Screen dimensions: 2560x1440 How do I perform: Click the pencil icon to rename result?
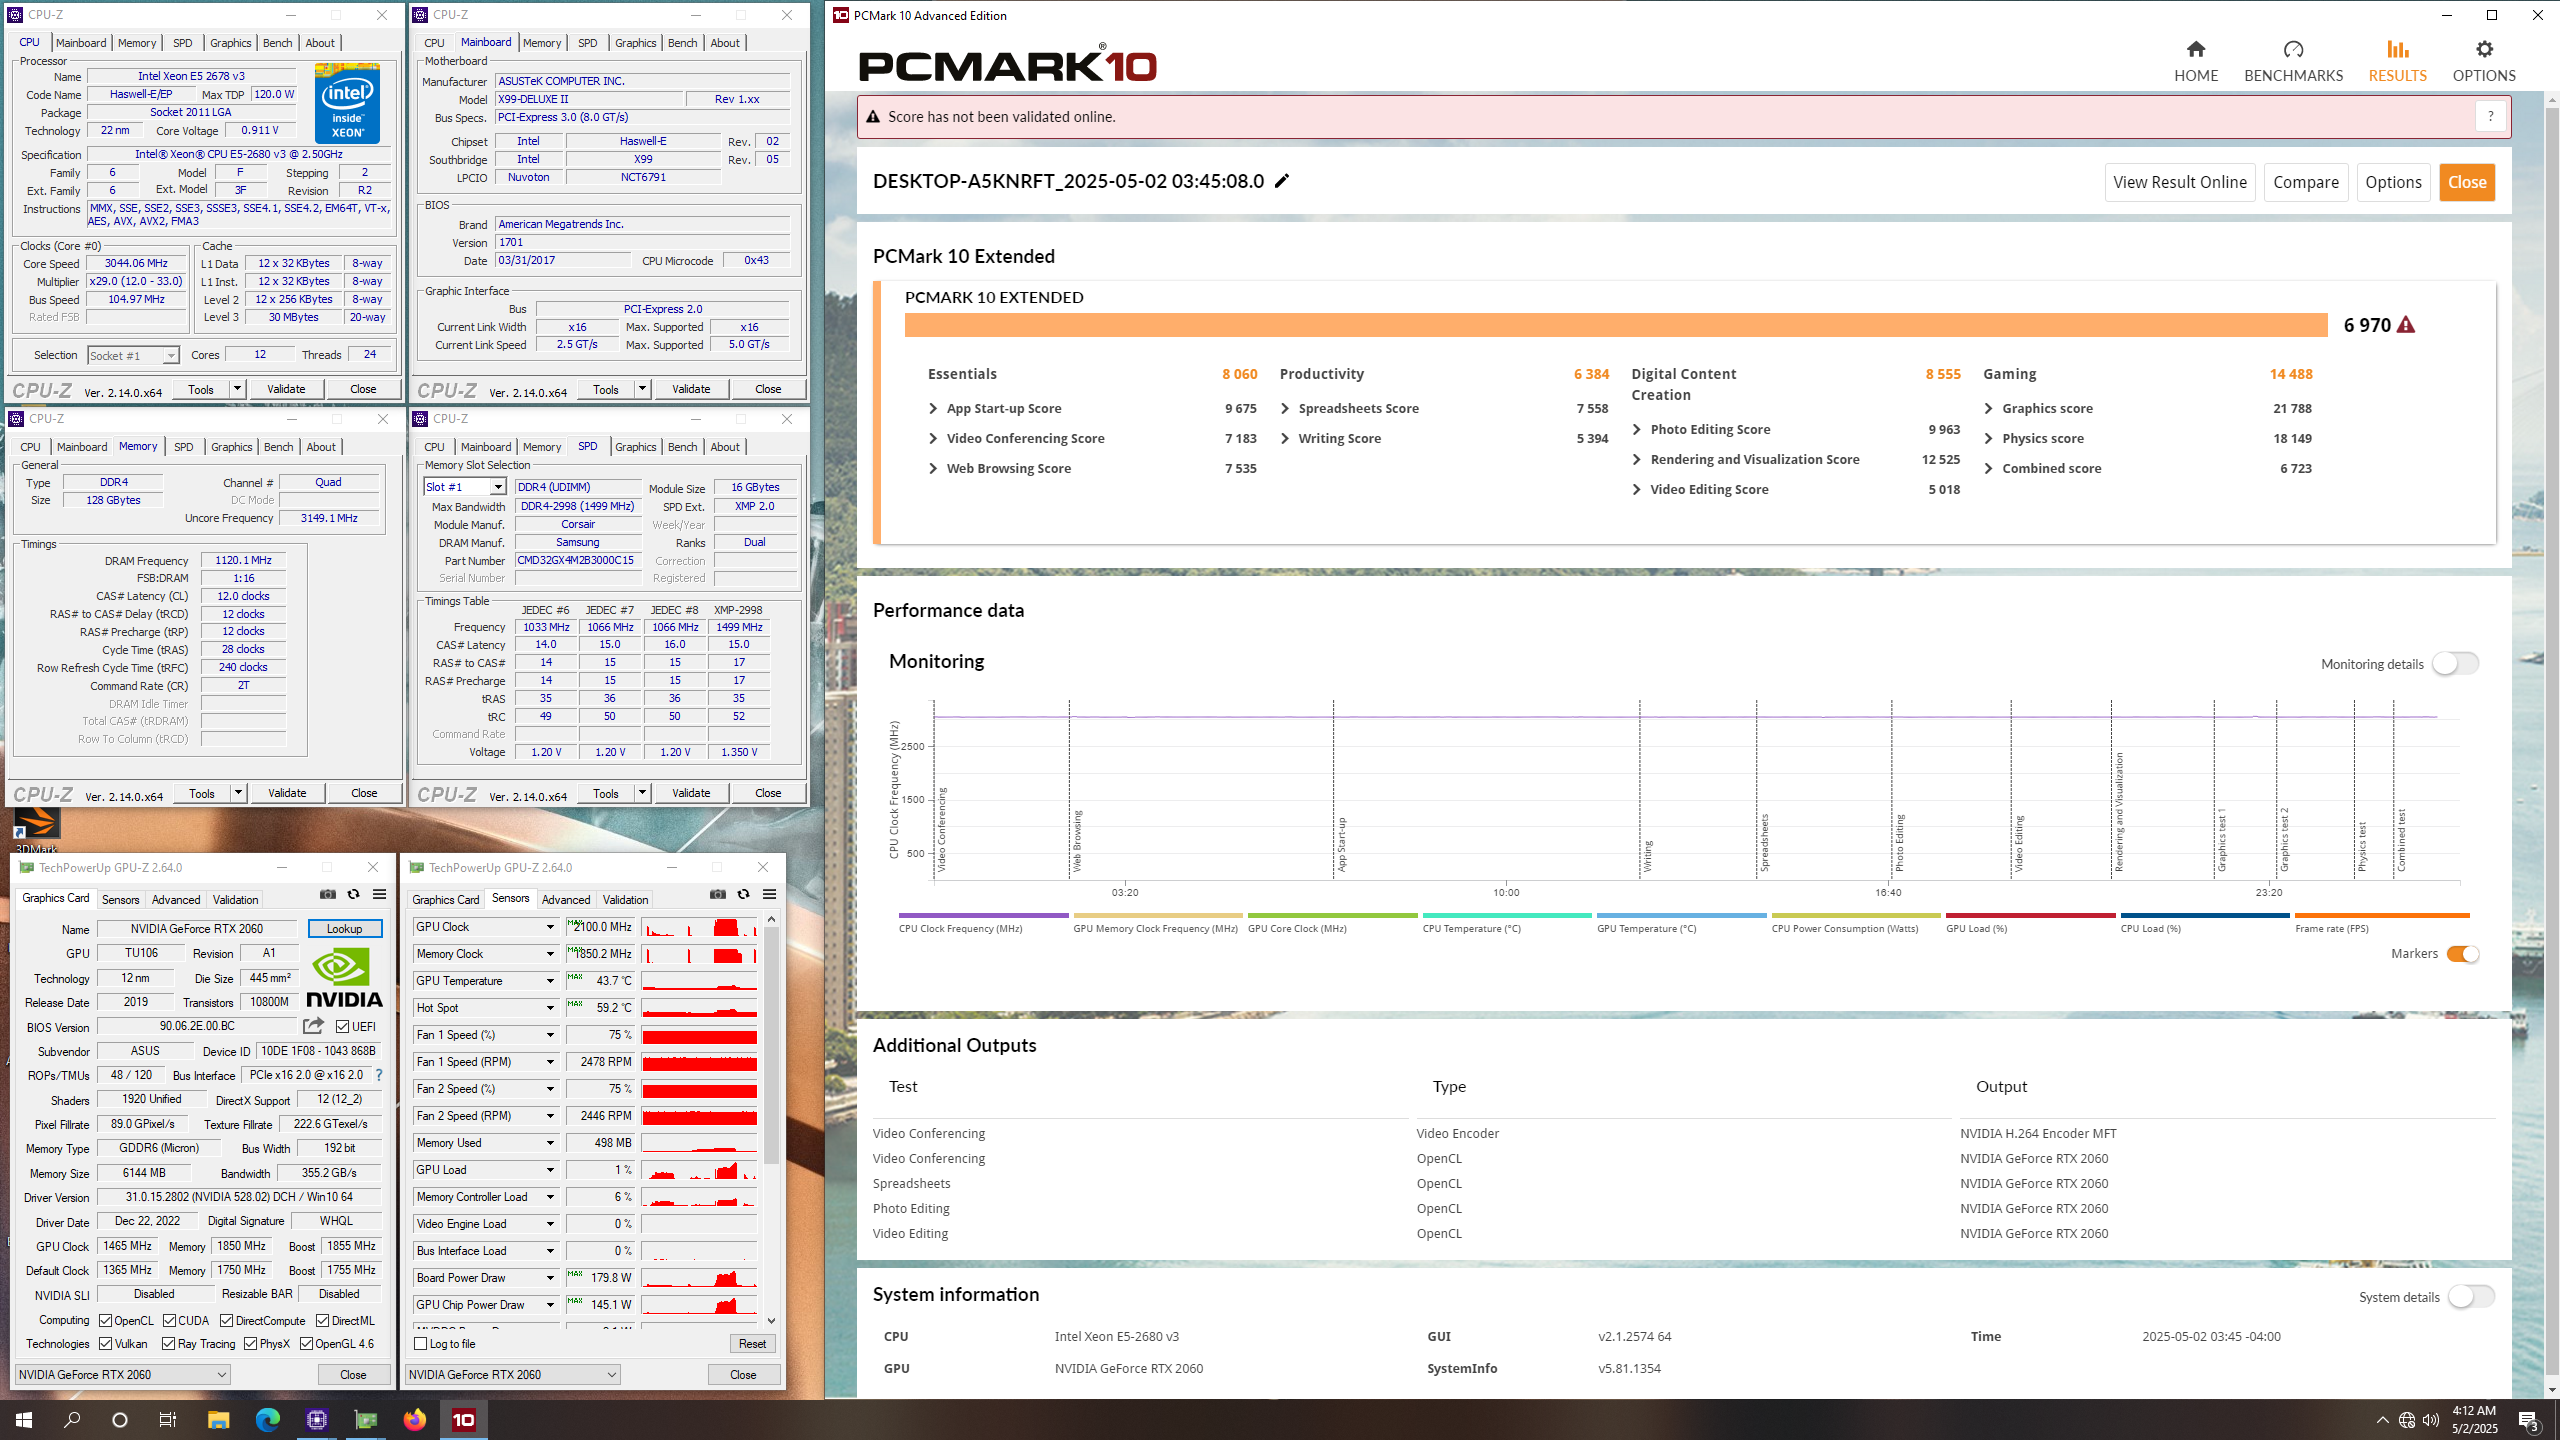(1282, 181)
